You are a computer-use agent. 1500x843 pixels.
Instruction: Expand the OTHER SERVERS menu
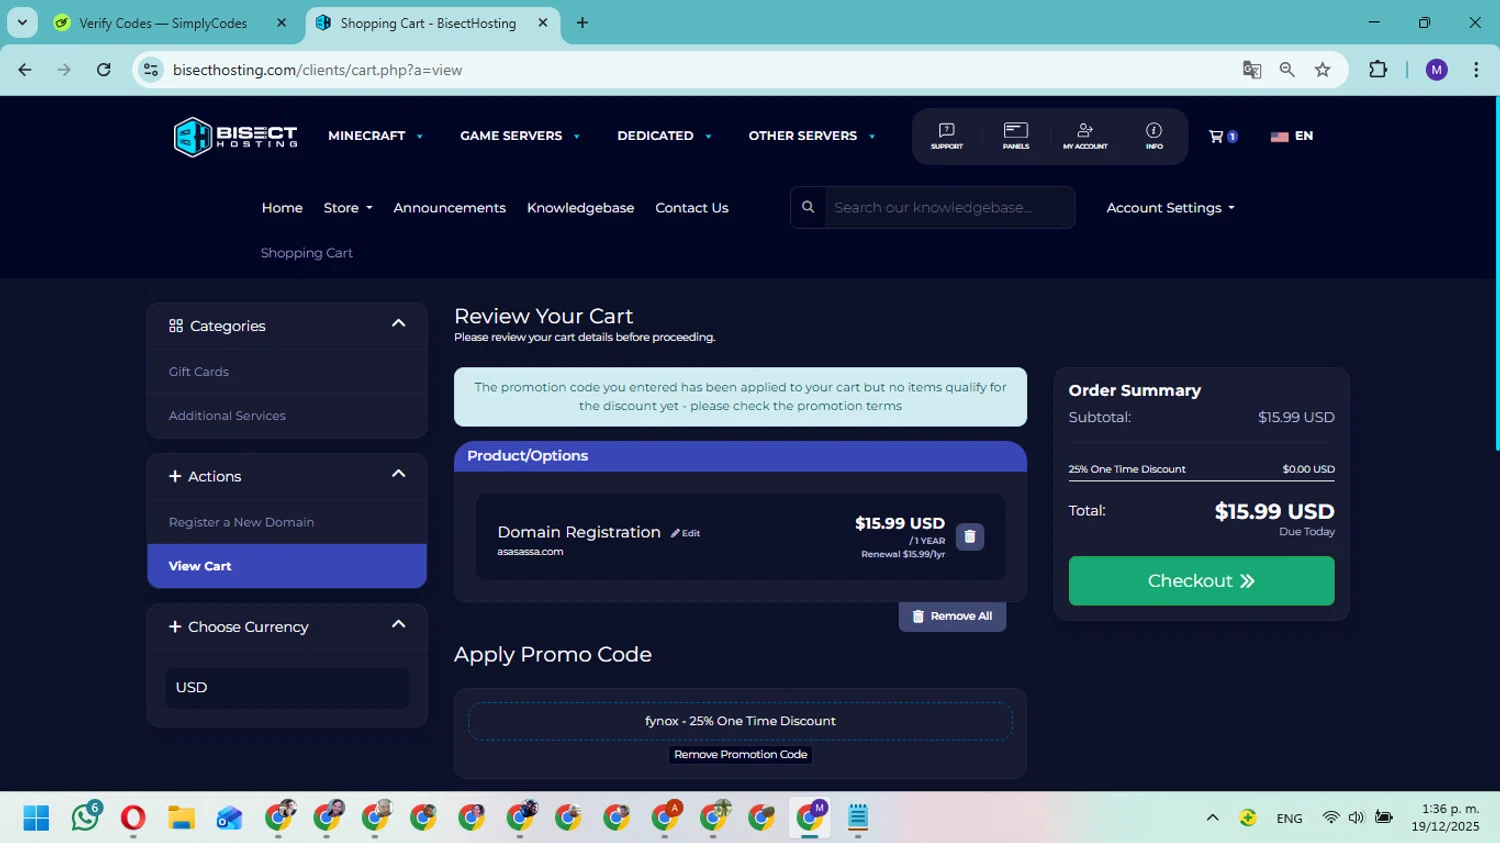click(812, 136)
